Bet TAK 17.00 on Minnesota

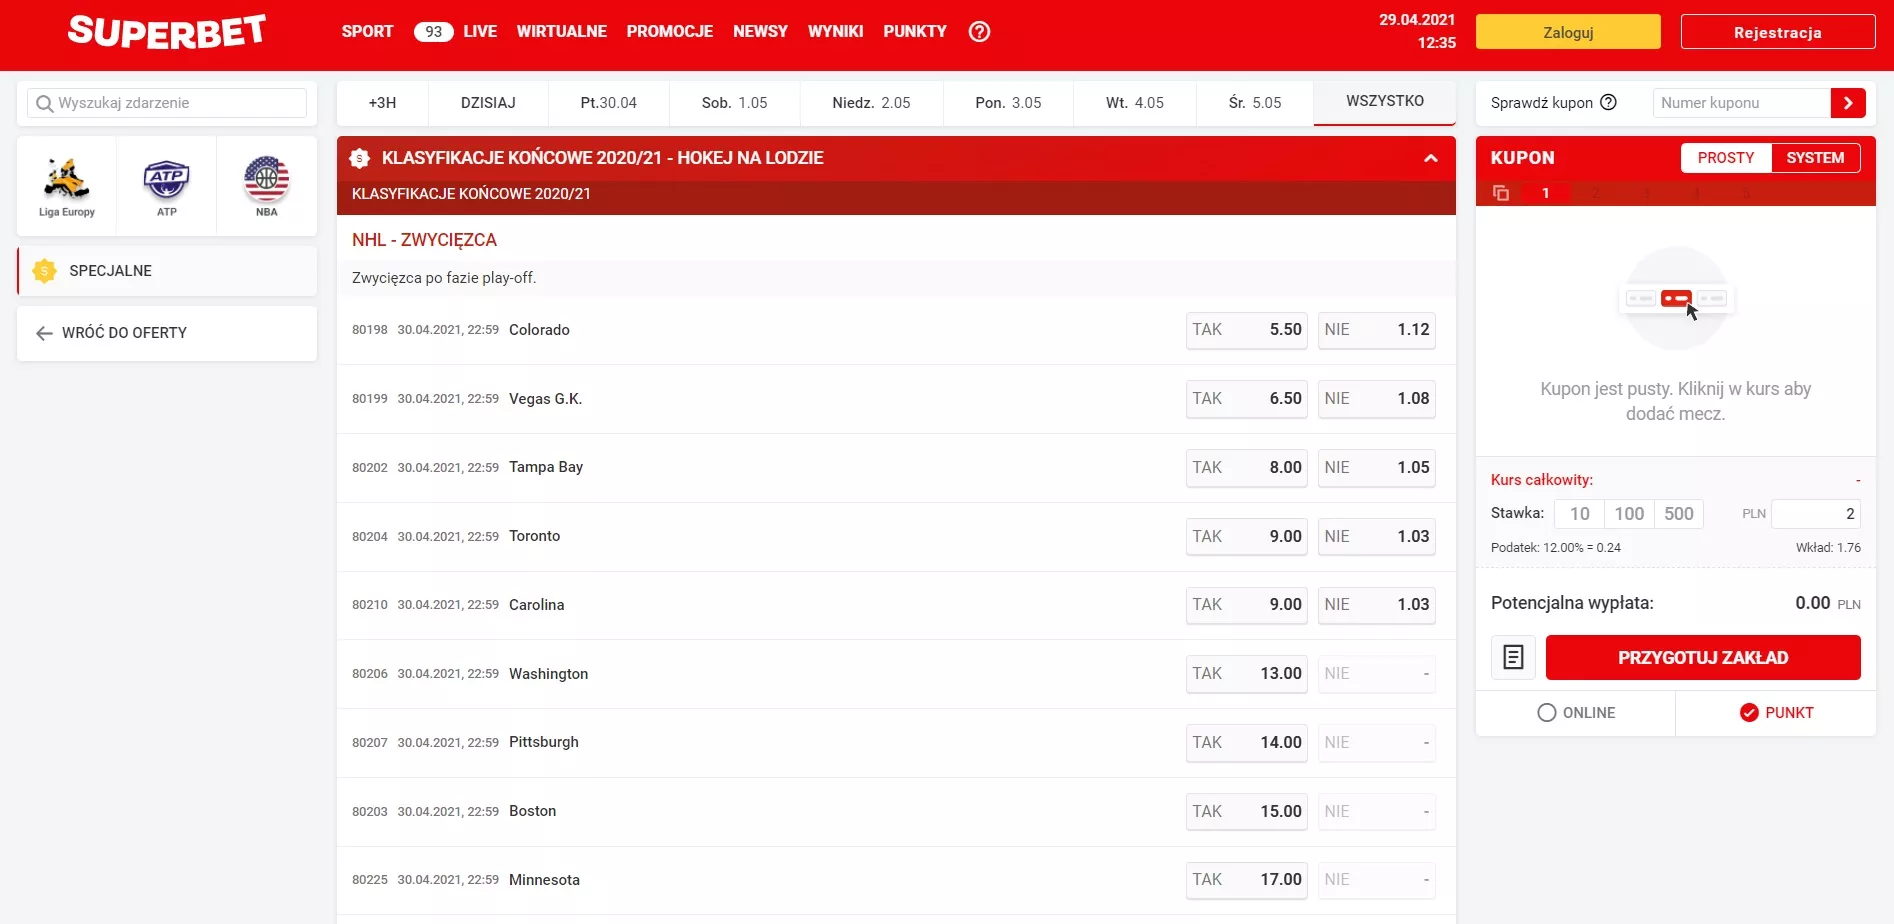[1247, 880]
